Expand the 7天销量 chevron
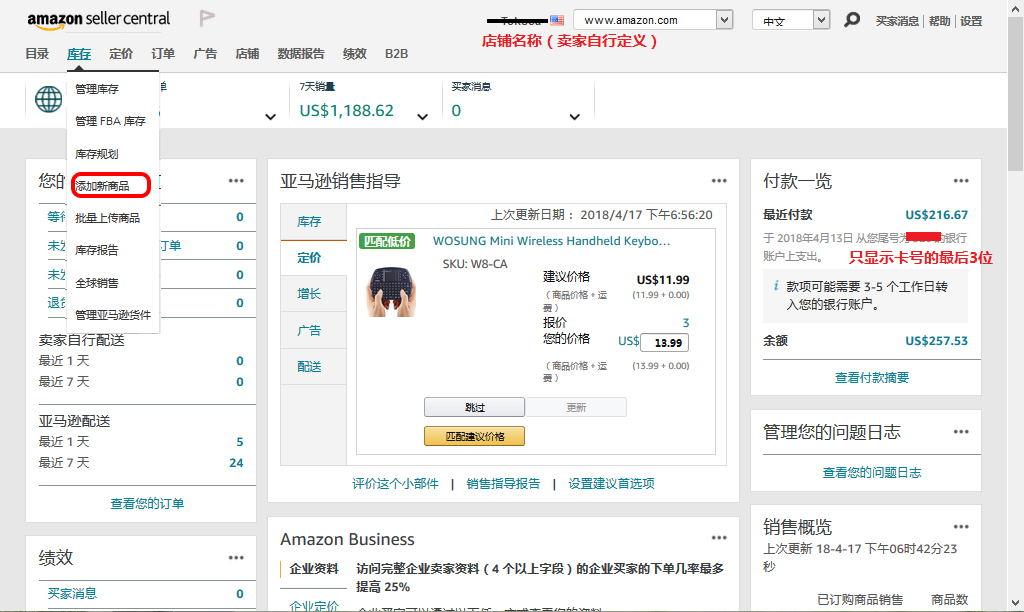1024x612 pixels. coord(423,117)
